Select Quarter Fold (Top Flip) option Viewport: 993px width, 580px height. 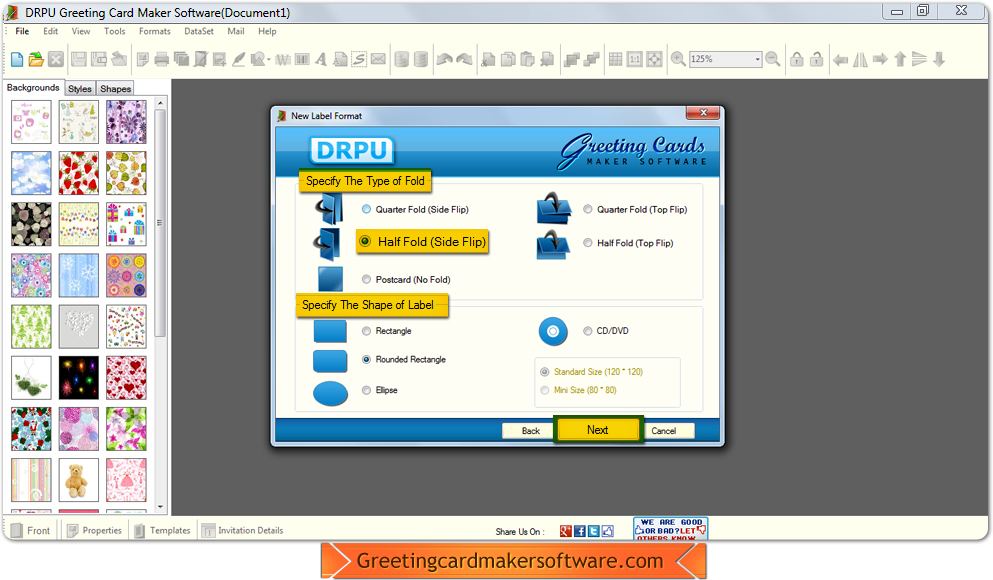[635, 210]
